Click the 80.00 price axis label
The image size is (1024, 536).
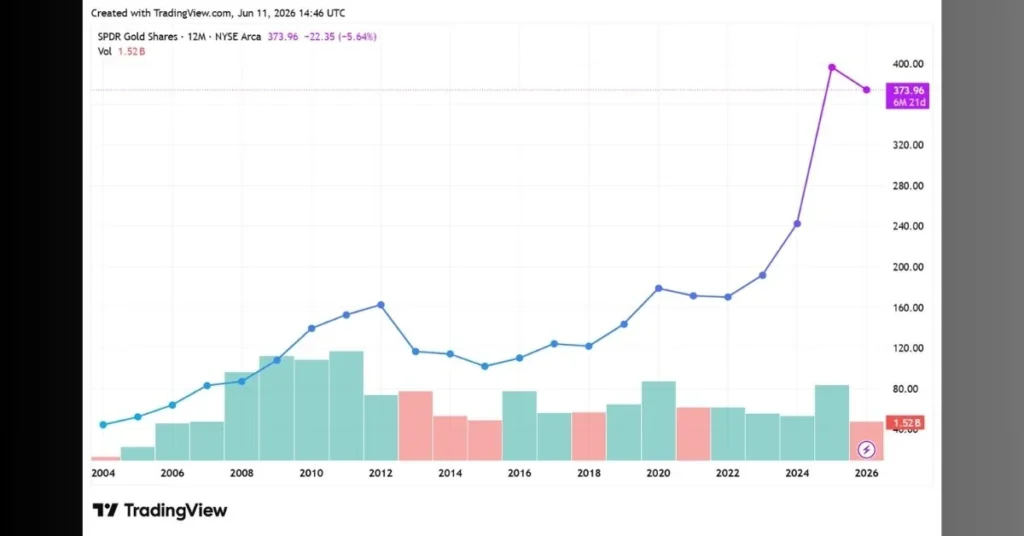tap(908, 389)
